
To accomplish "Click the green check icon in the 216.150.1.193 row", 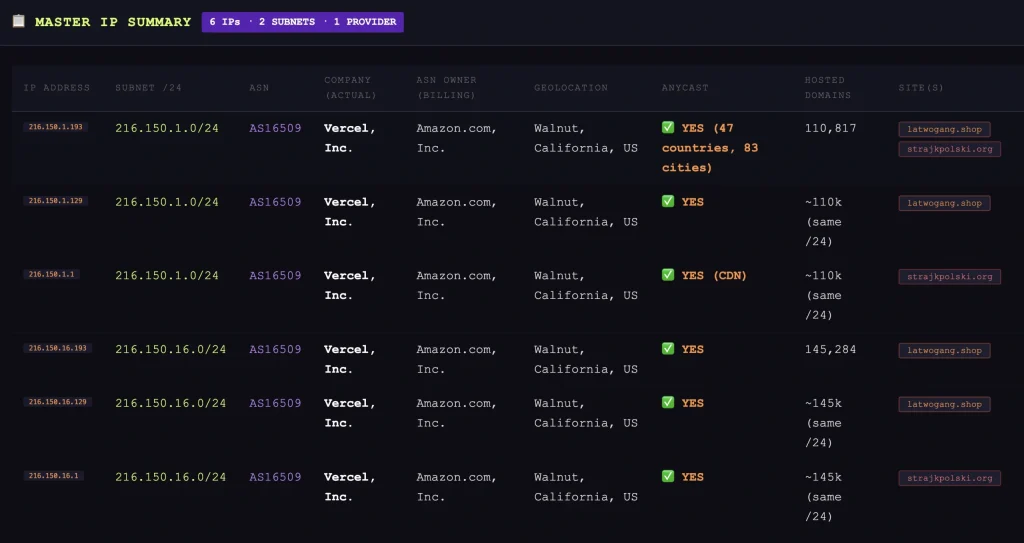I will tap(667, 127).
